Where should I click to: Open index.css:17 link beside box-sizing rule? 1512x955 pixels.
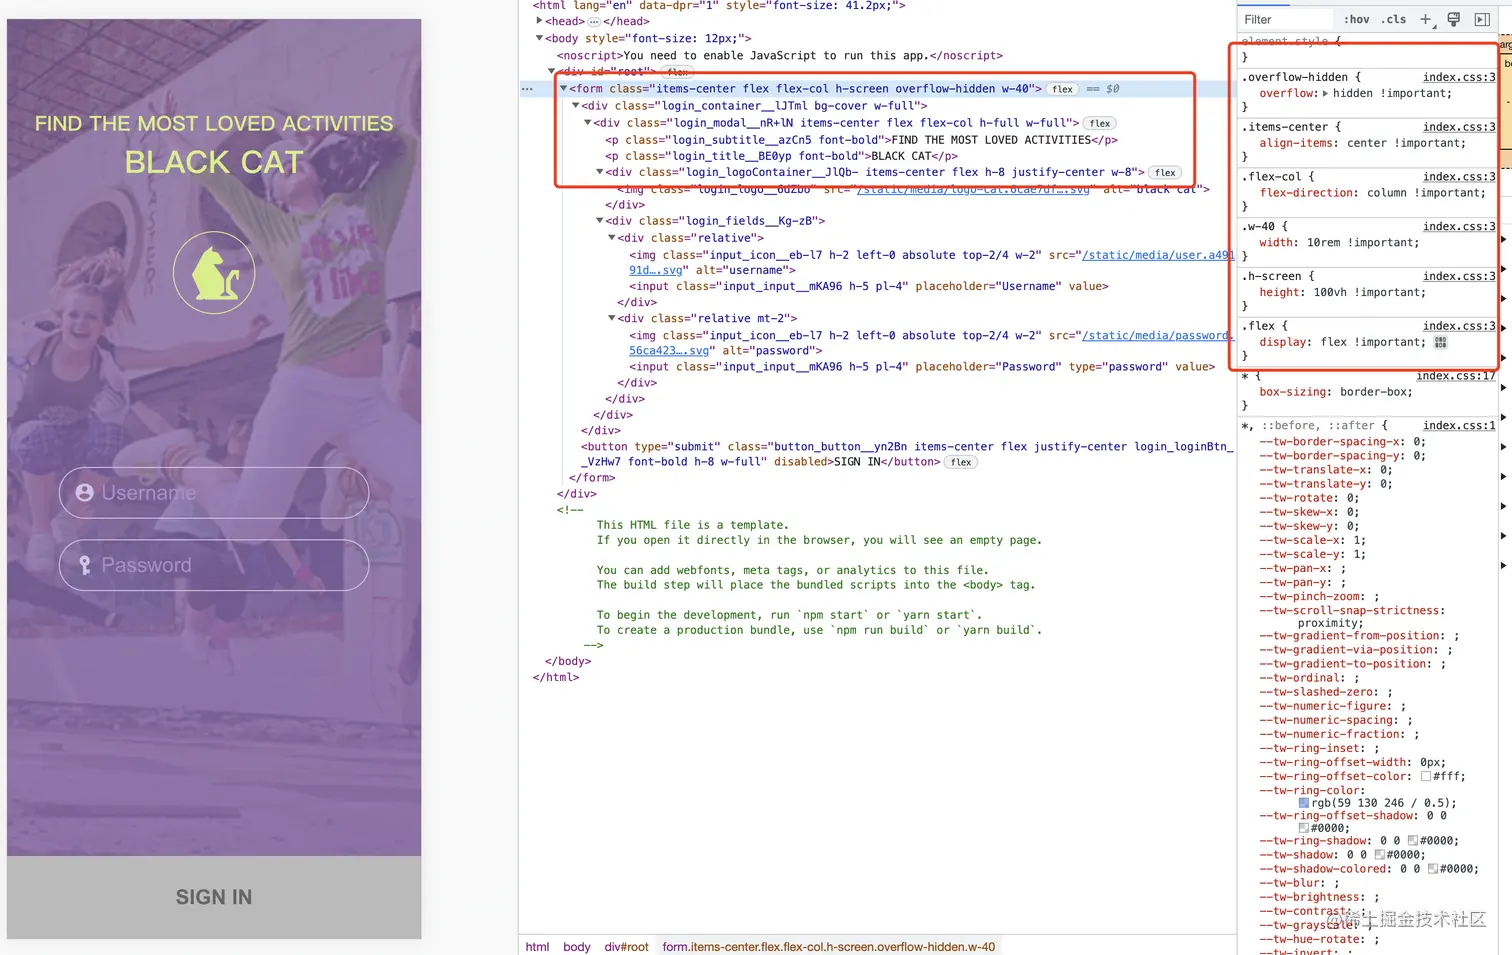coord(1455,376)
